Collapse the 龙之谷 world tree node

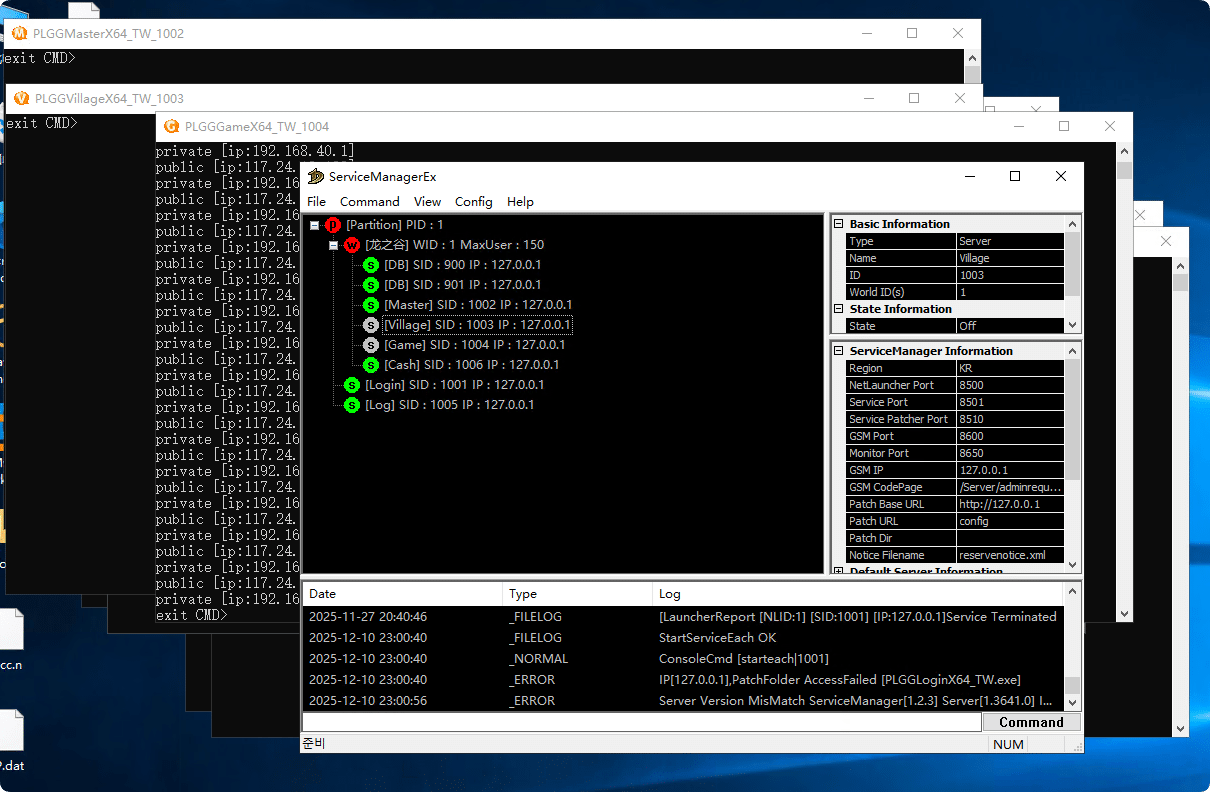(x=334, y=245)
